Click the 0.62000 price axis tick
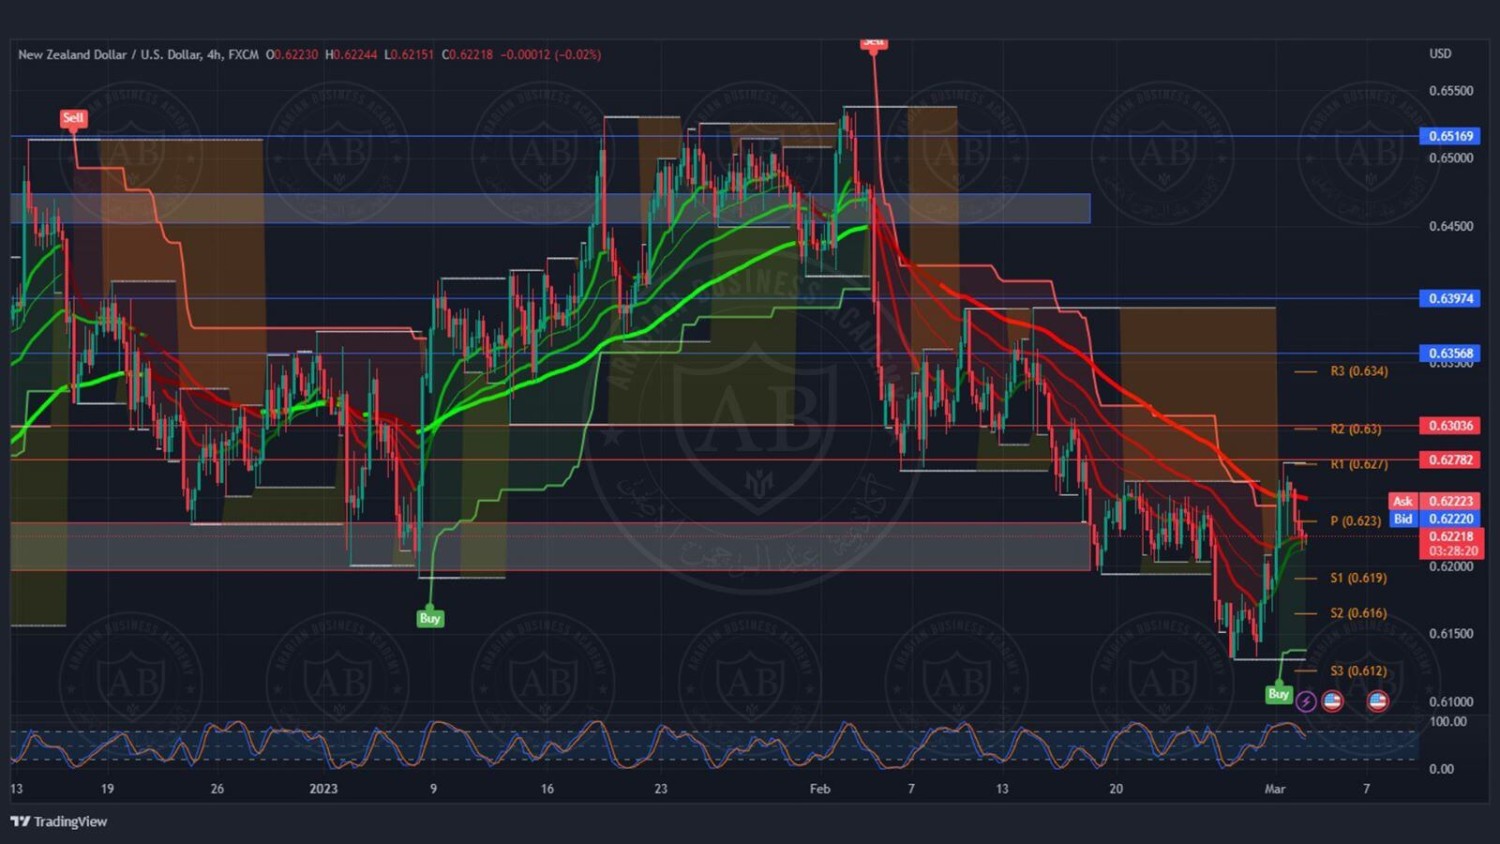Image resolution: width=1500 pixels, height=844 pixels. [1451, 567]
